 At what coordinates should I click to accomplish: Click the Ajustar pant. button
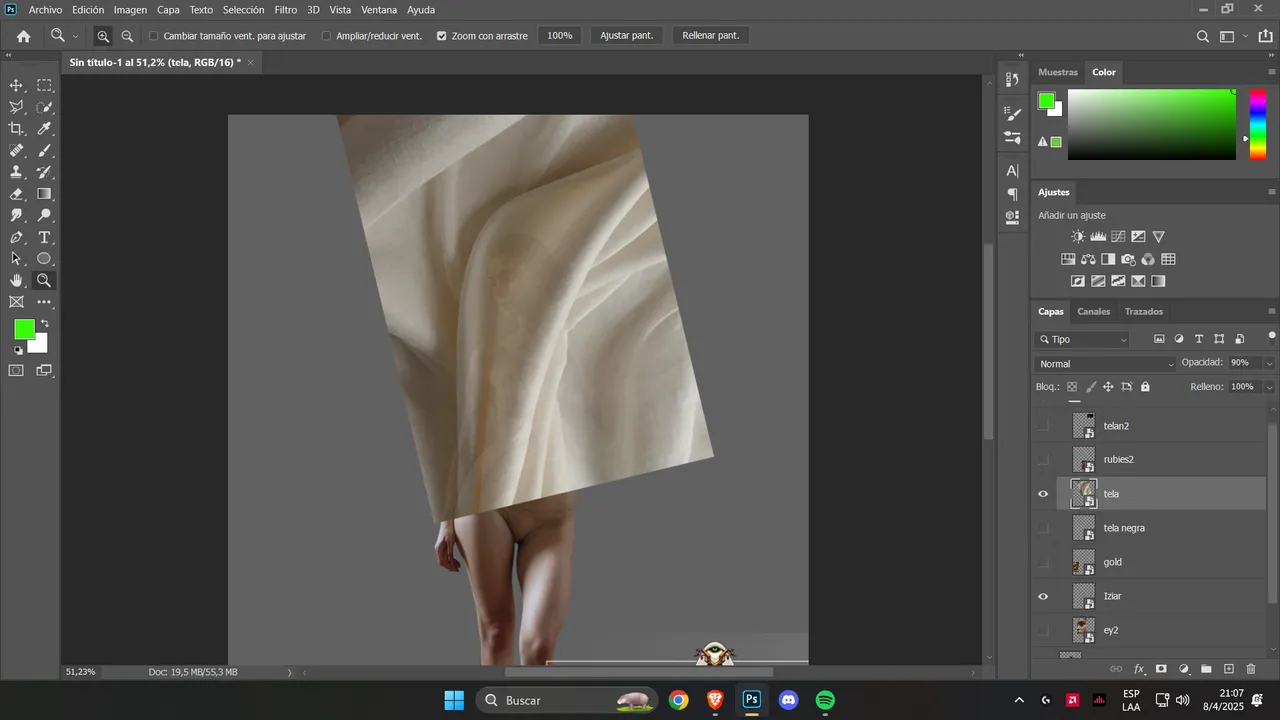point(627,36)
